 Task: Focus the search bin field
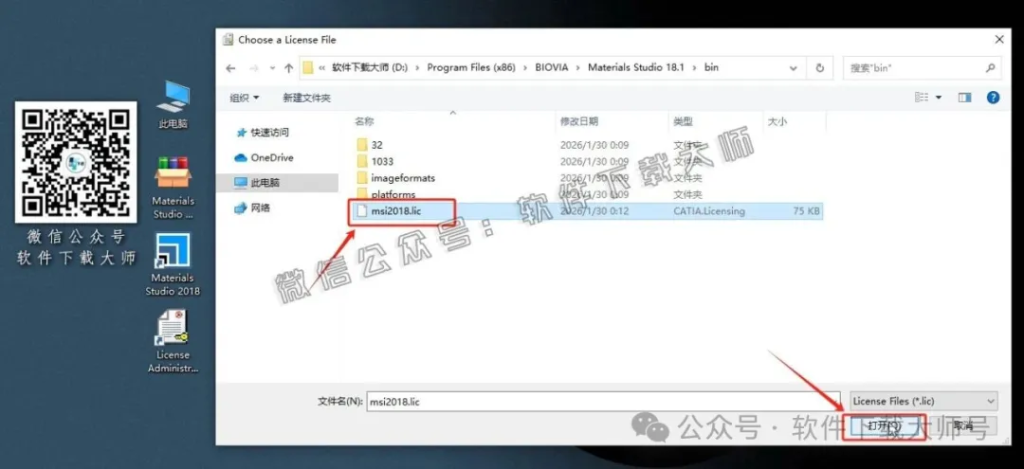[921, 68]
